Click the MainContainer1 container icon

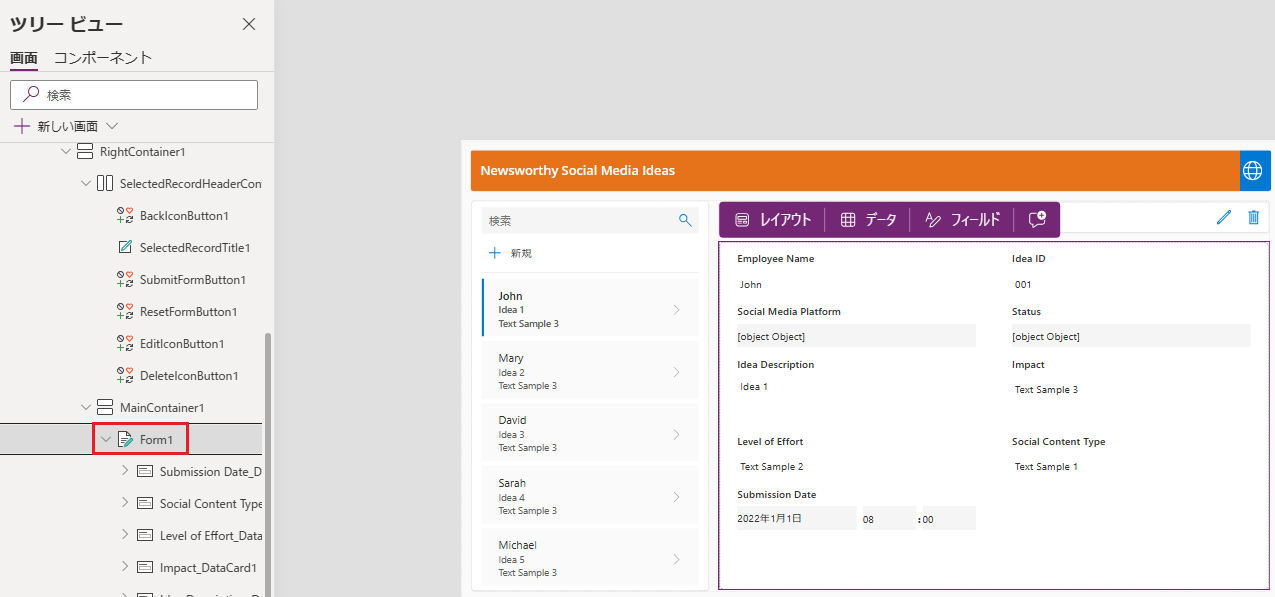[x=105, y=408]
